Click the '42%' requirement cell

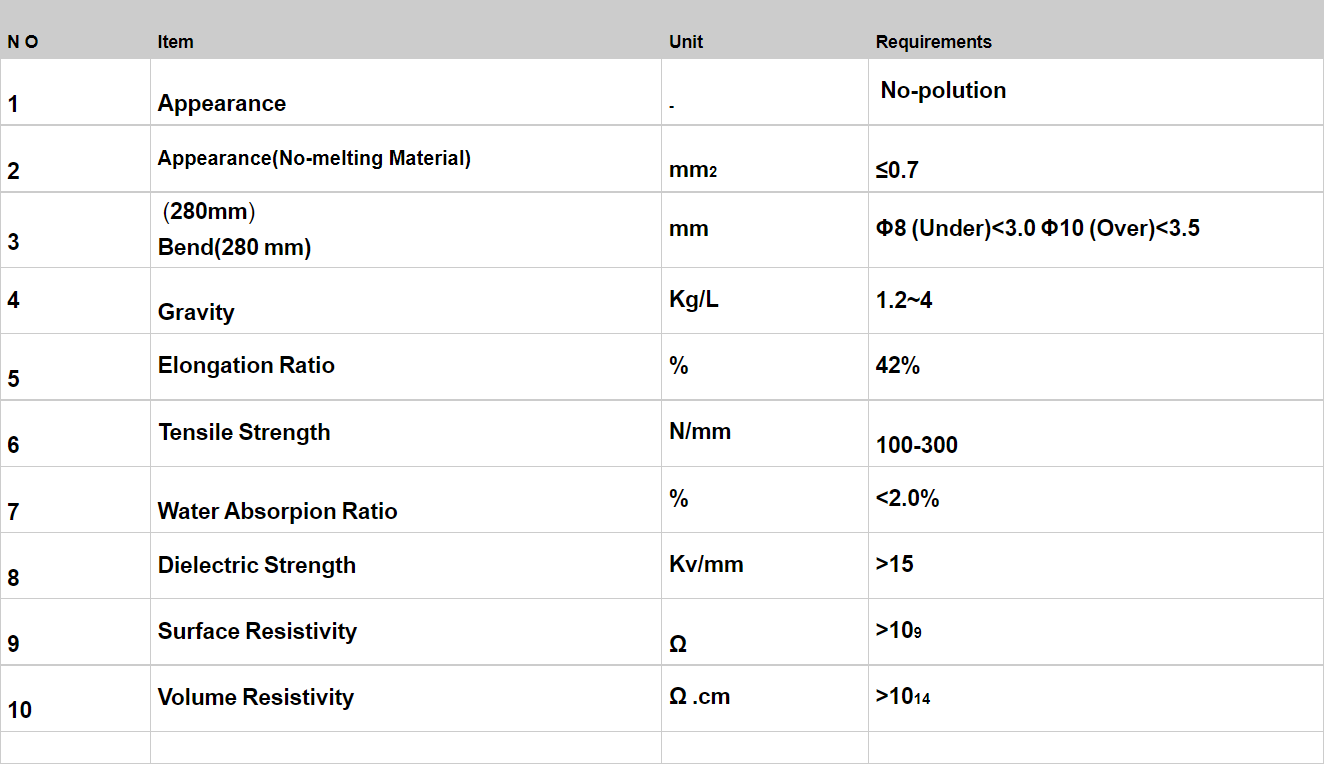click(1096, 367)
